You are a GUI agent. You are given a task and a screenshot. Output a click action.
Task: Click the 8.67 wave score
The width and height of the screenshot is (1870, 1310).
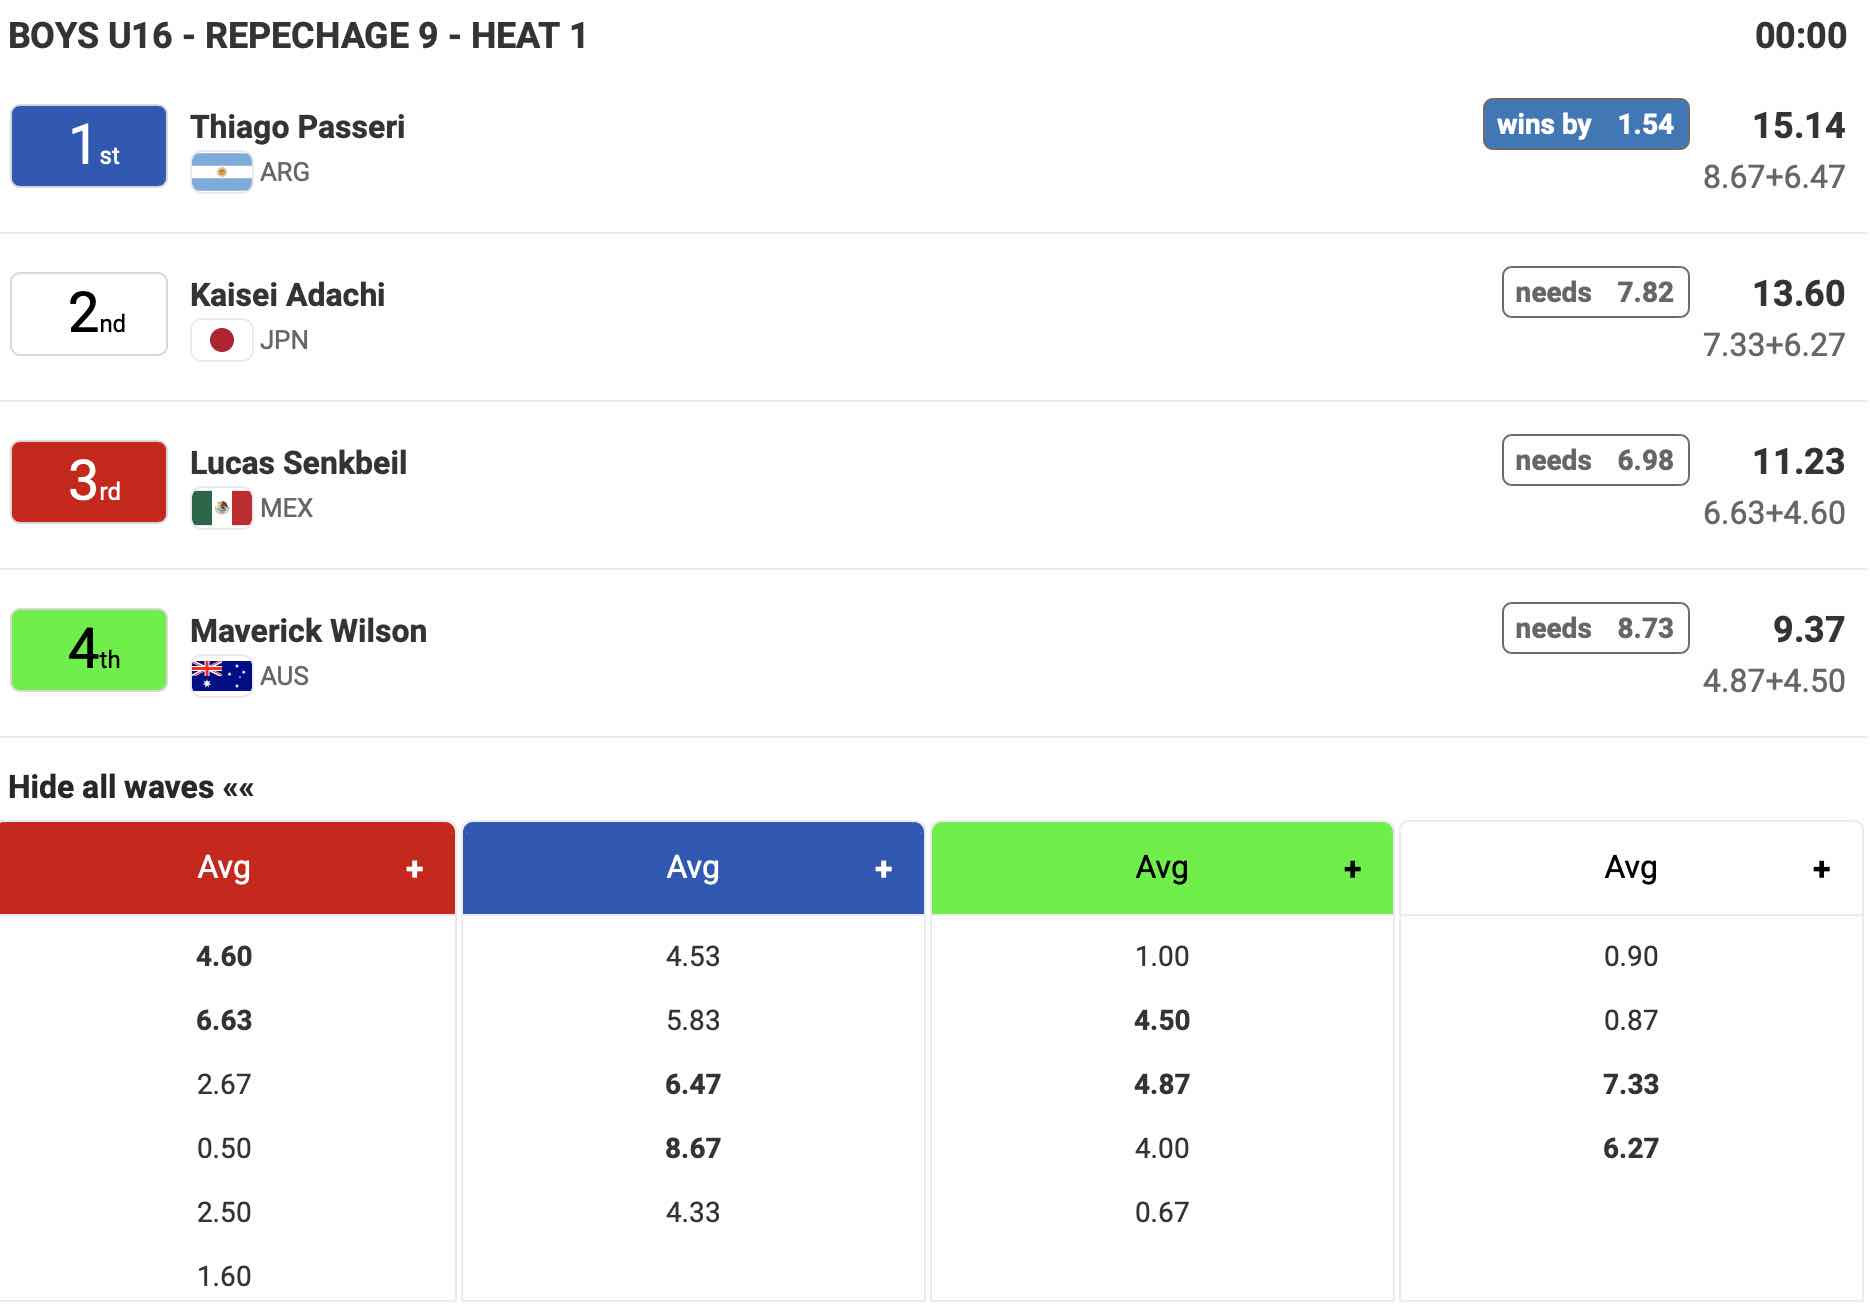click(x=693, y=1148)
